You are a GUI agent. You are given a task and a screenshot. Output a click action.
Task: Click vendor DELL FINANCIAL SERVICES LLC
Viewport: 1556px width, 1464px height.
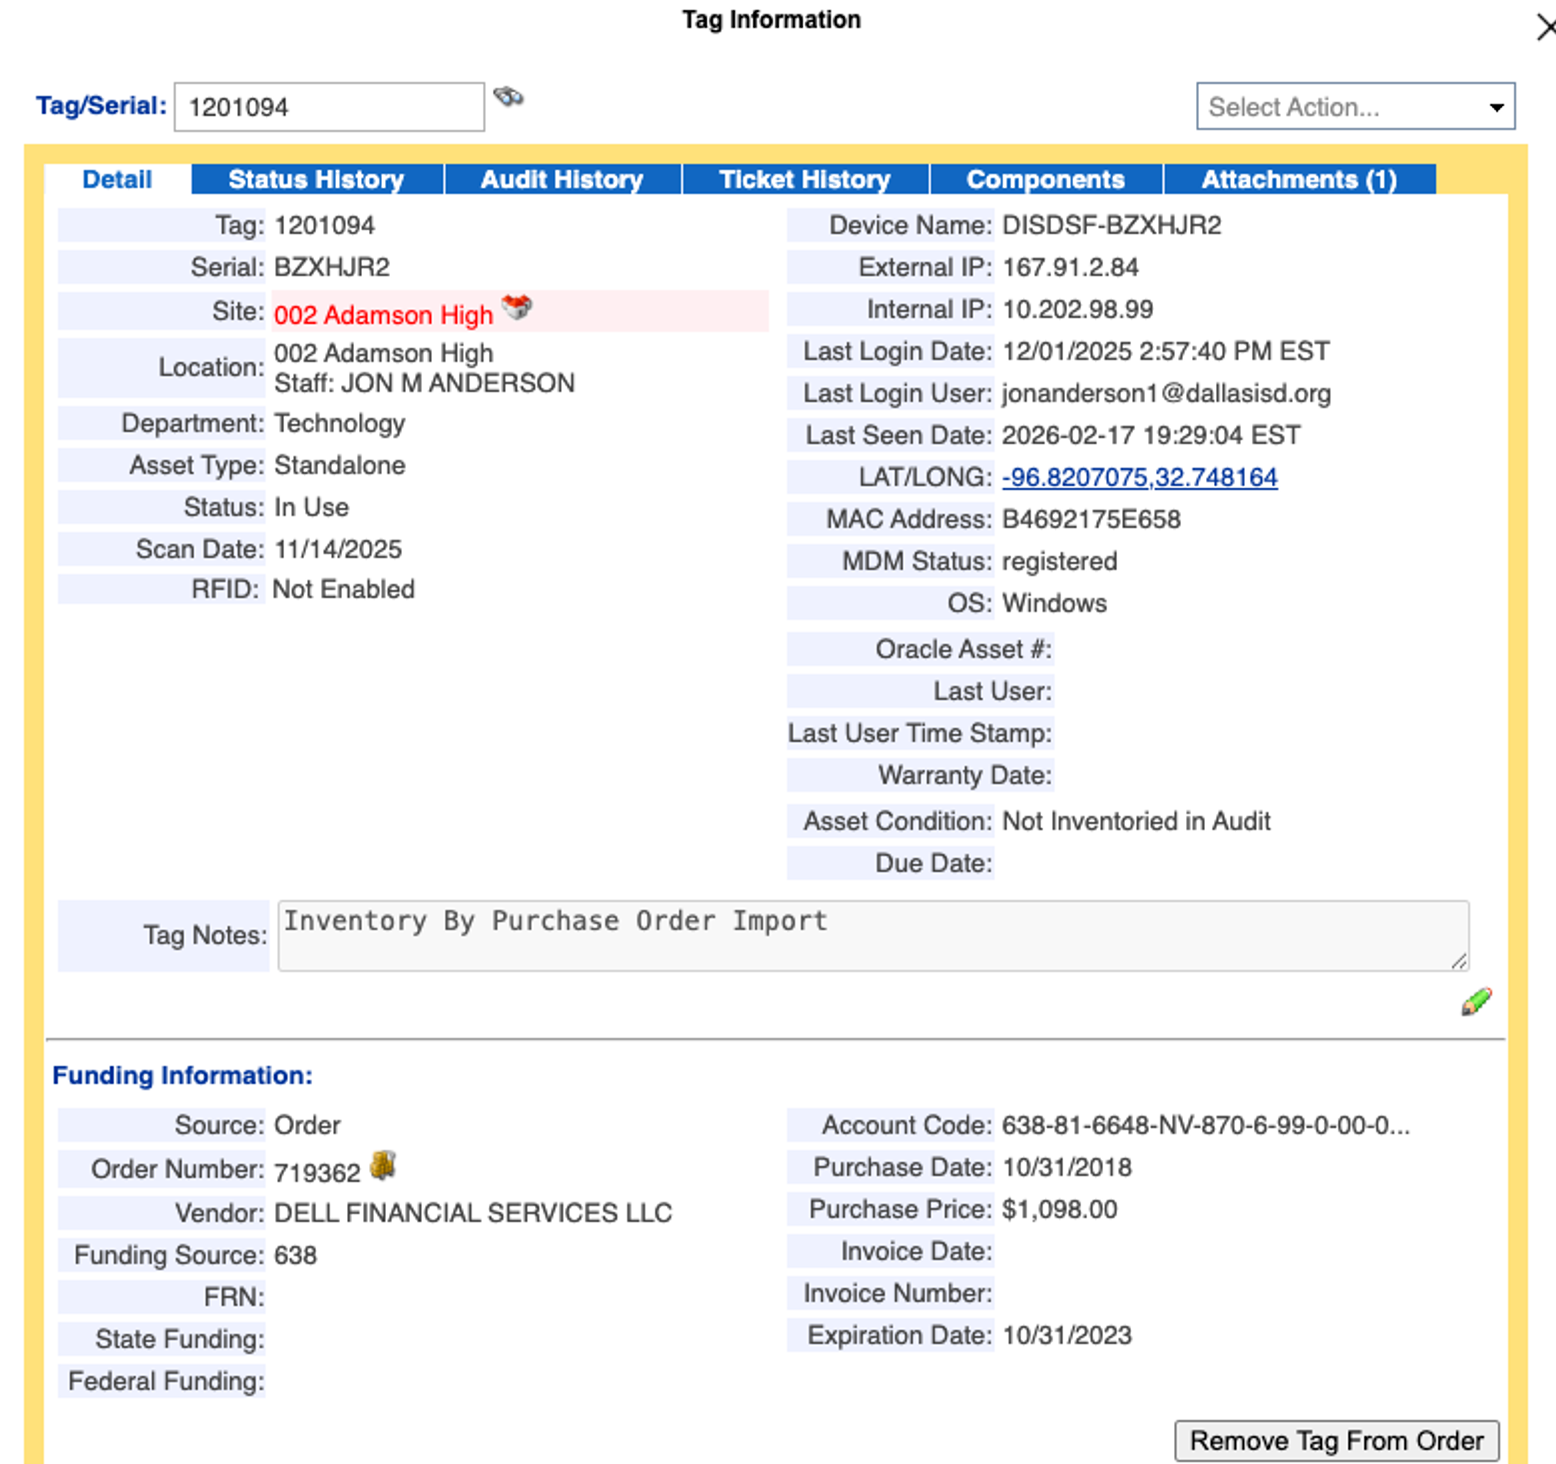point(473,1213)
